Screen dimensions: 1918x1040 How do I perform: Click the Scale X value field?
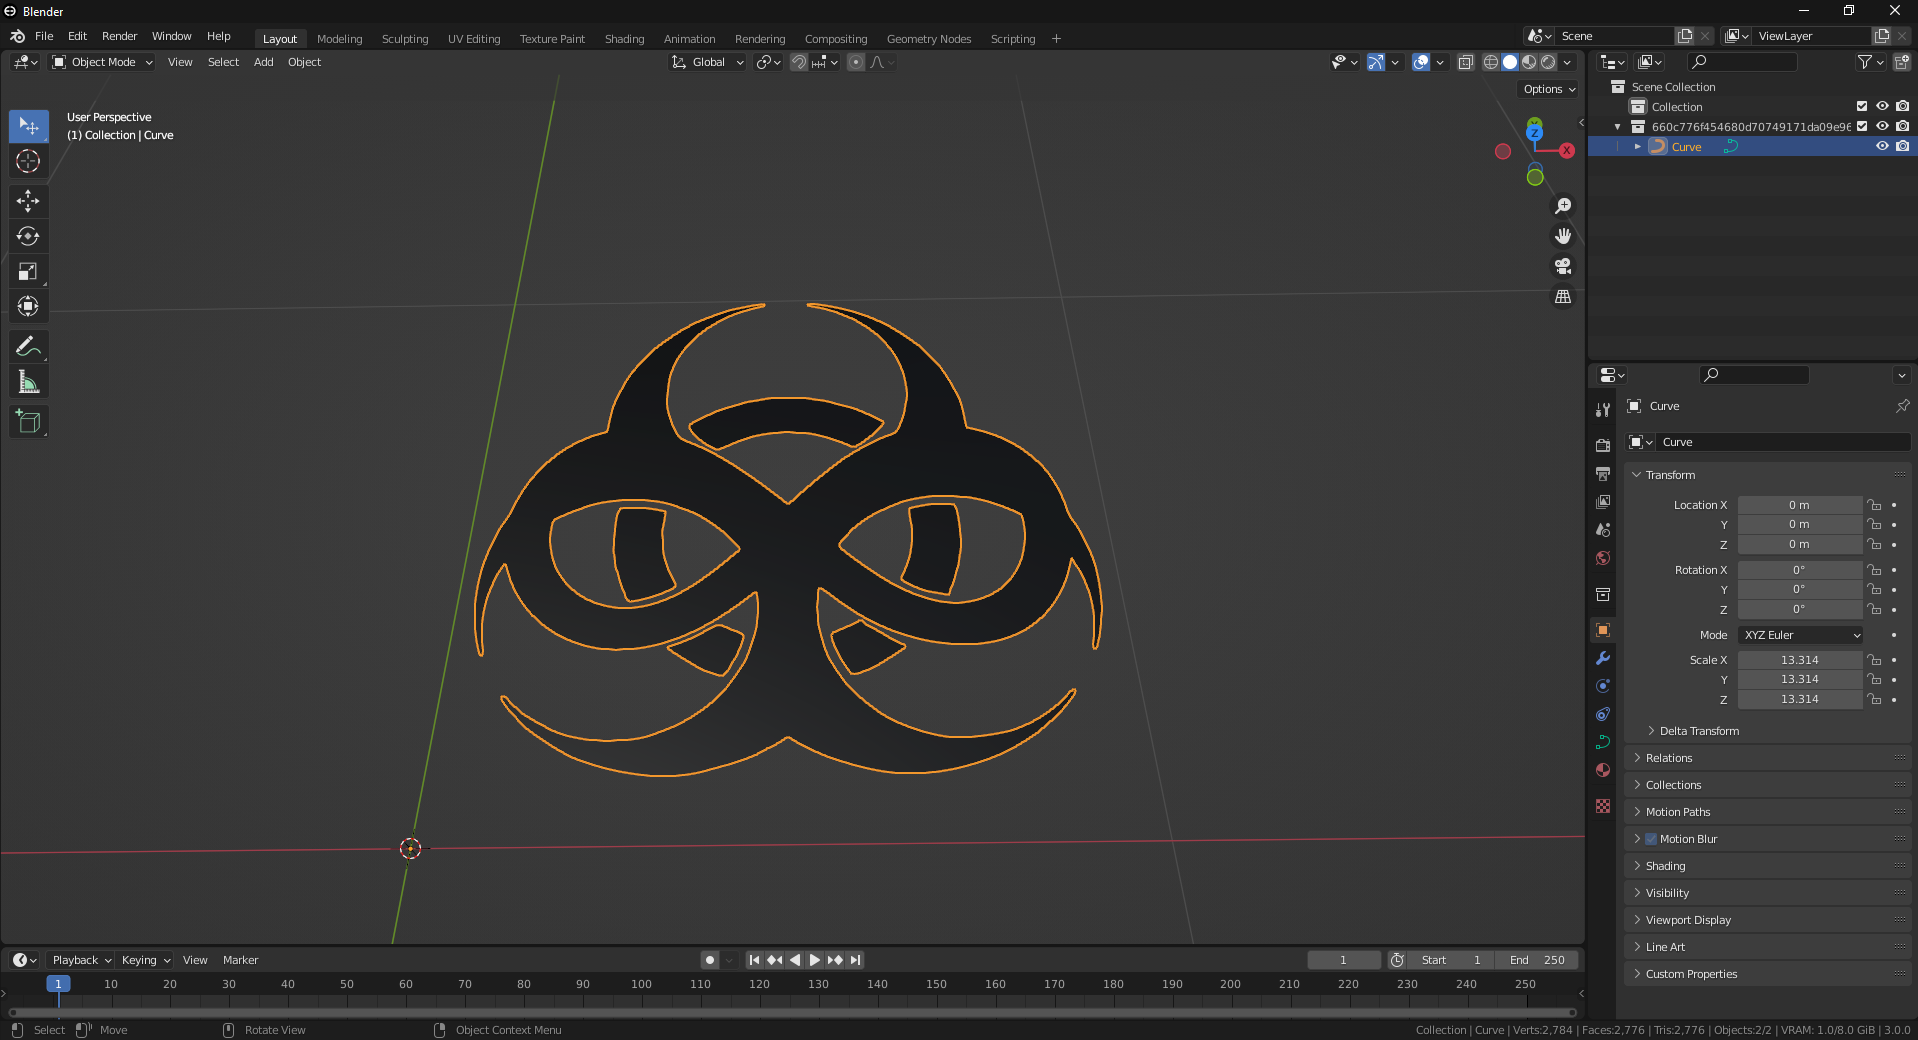pyautogui.click(x=1799, y=660)
